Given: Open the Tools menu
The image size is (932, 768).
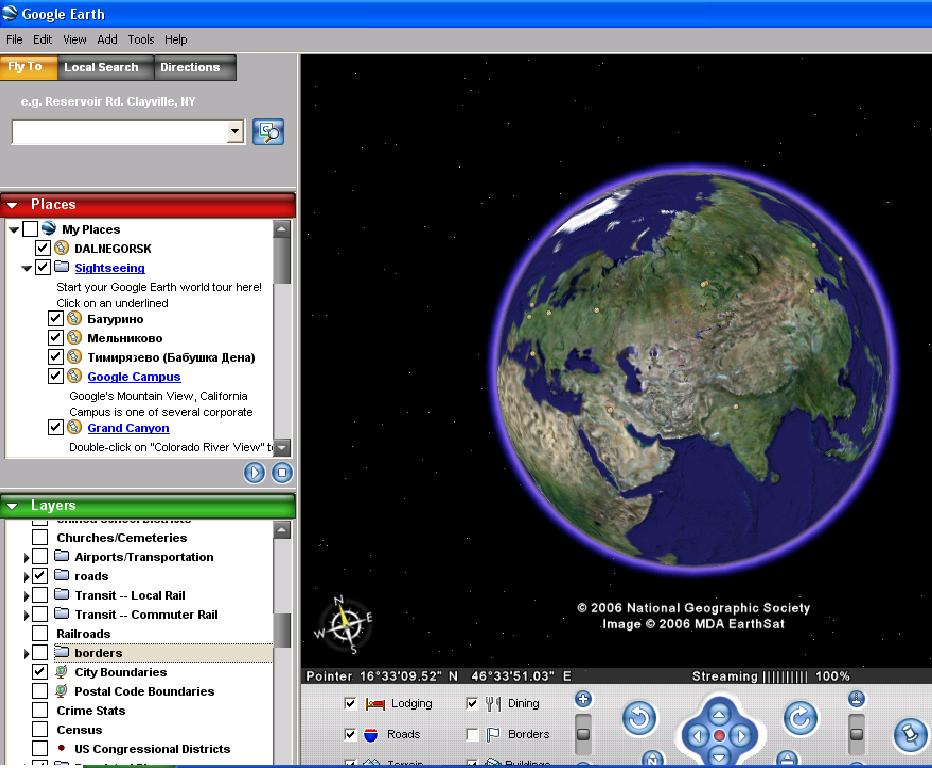Looking at the screenshot, I should 141,39.
